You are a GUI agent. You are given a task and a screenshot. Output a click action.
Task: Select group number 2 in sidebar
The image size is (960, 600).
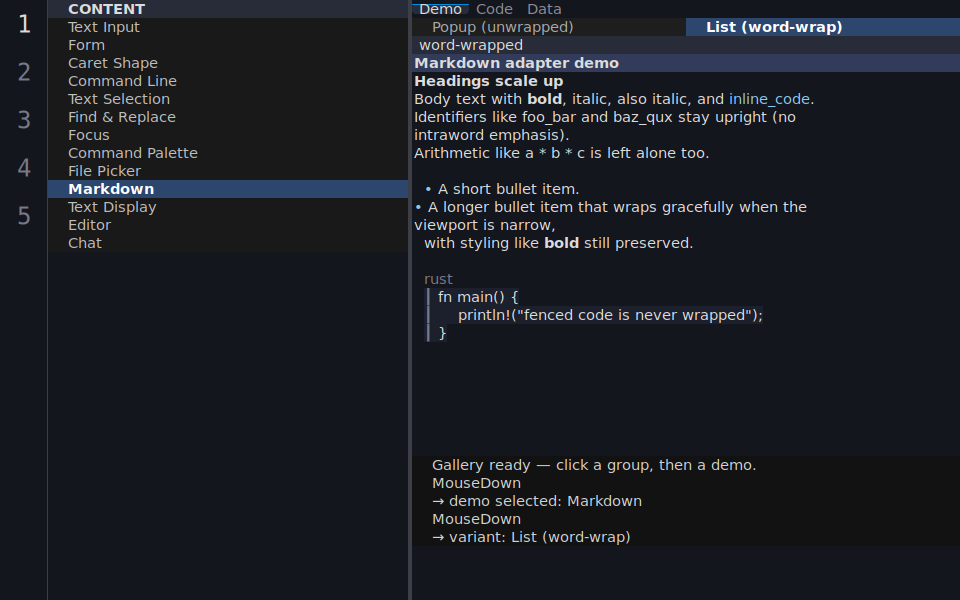tap(24, 72)
